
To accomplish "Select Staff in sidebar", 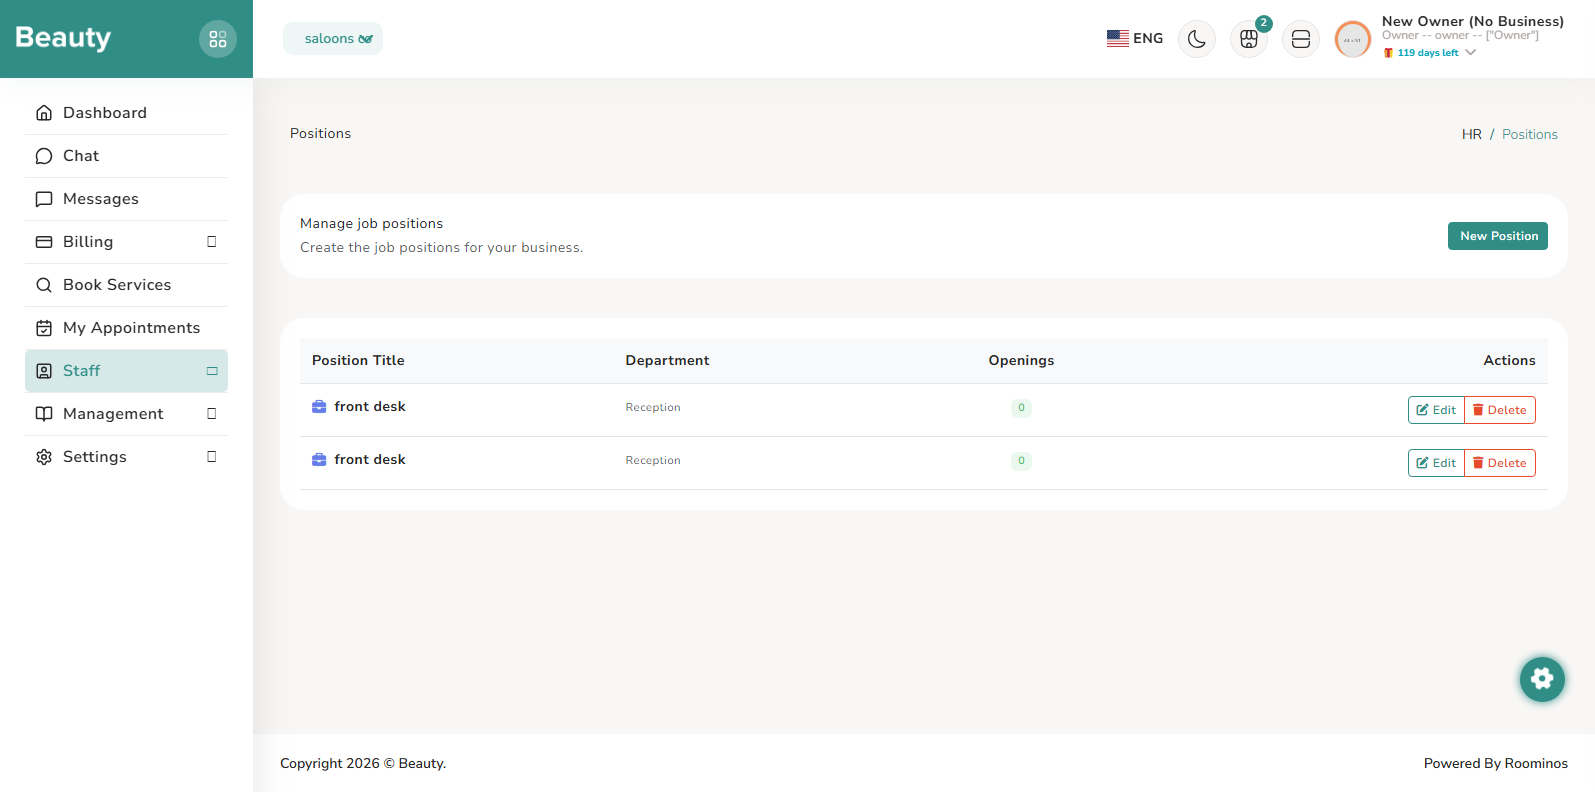I will pyautogui.click(x=126, y=371).
